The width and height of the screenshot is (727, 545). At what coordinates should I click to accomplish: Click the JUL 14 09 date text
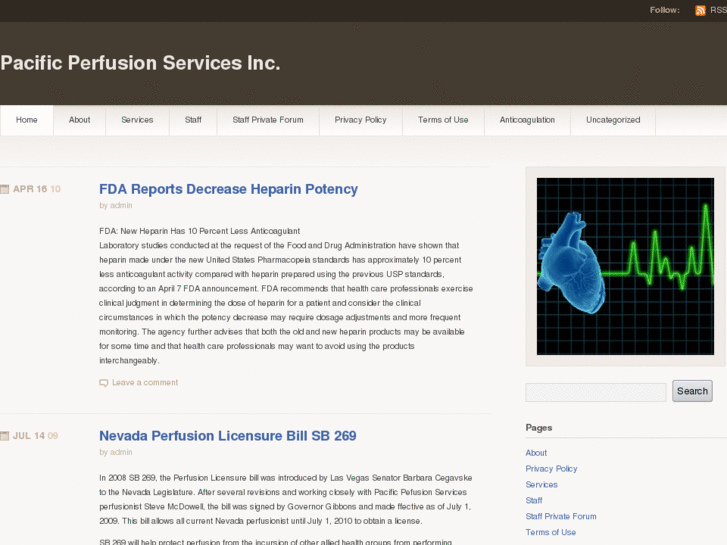click(x=35, y=436)
